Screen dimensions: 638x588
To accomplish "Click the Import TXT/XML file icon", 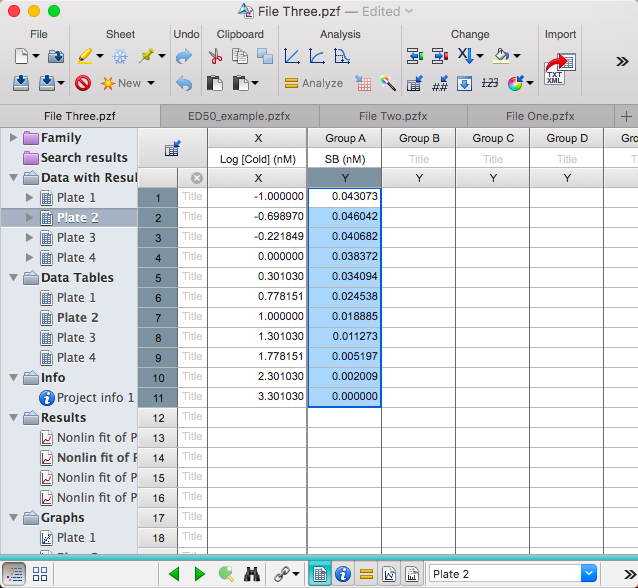I will click(x=556, y=70).
